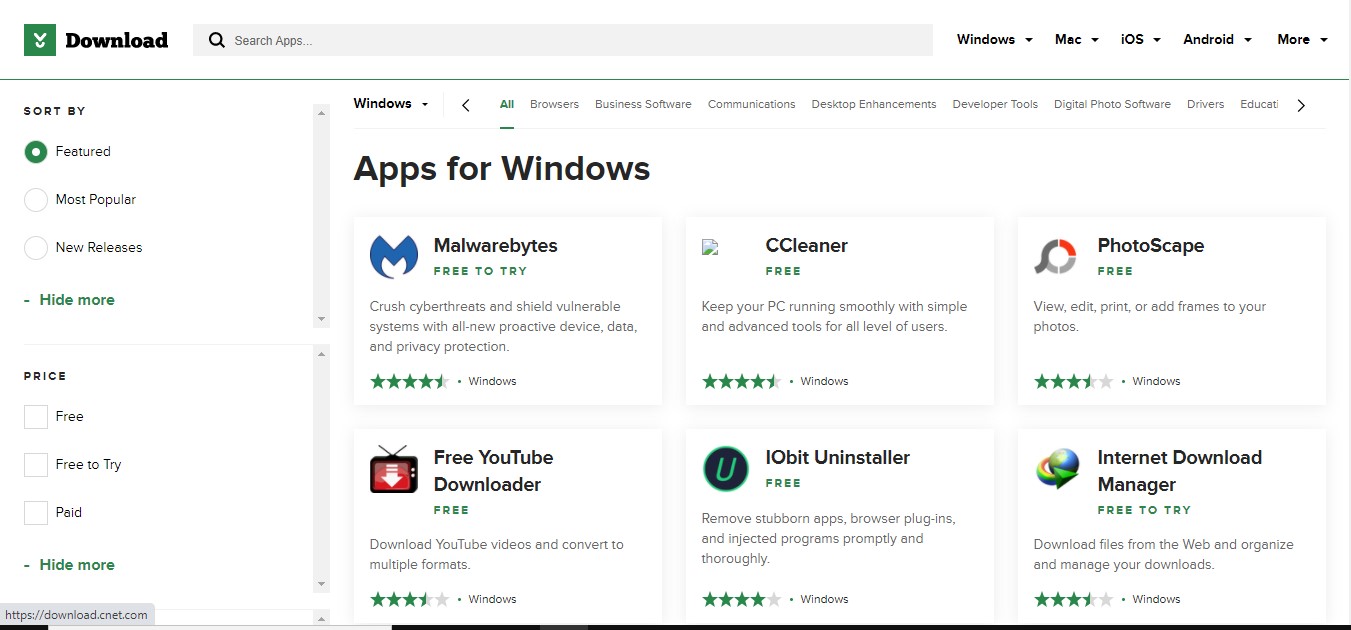1351x630 pixels.
Task: Click the previous categories arrow
Action: click(466, 105)
